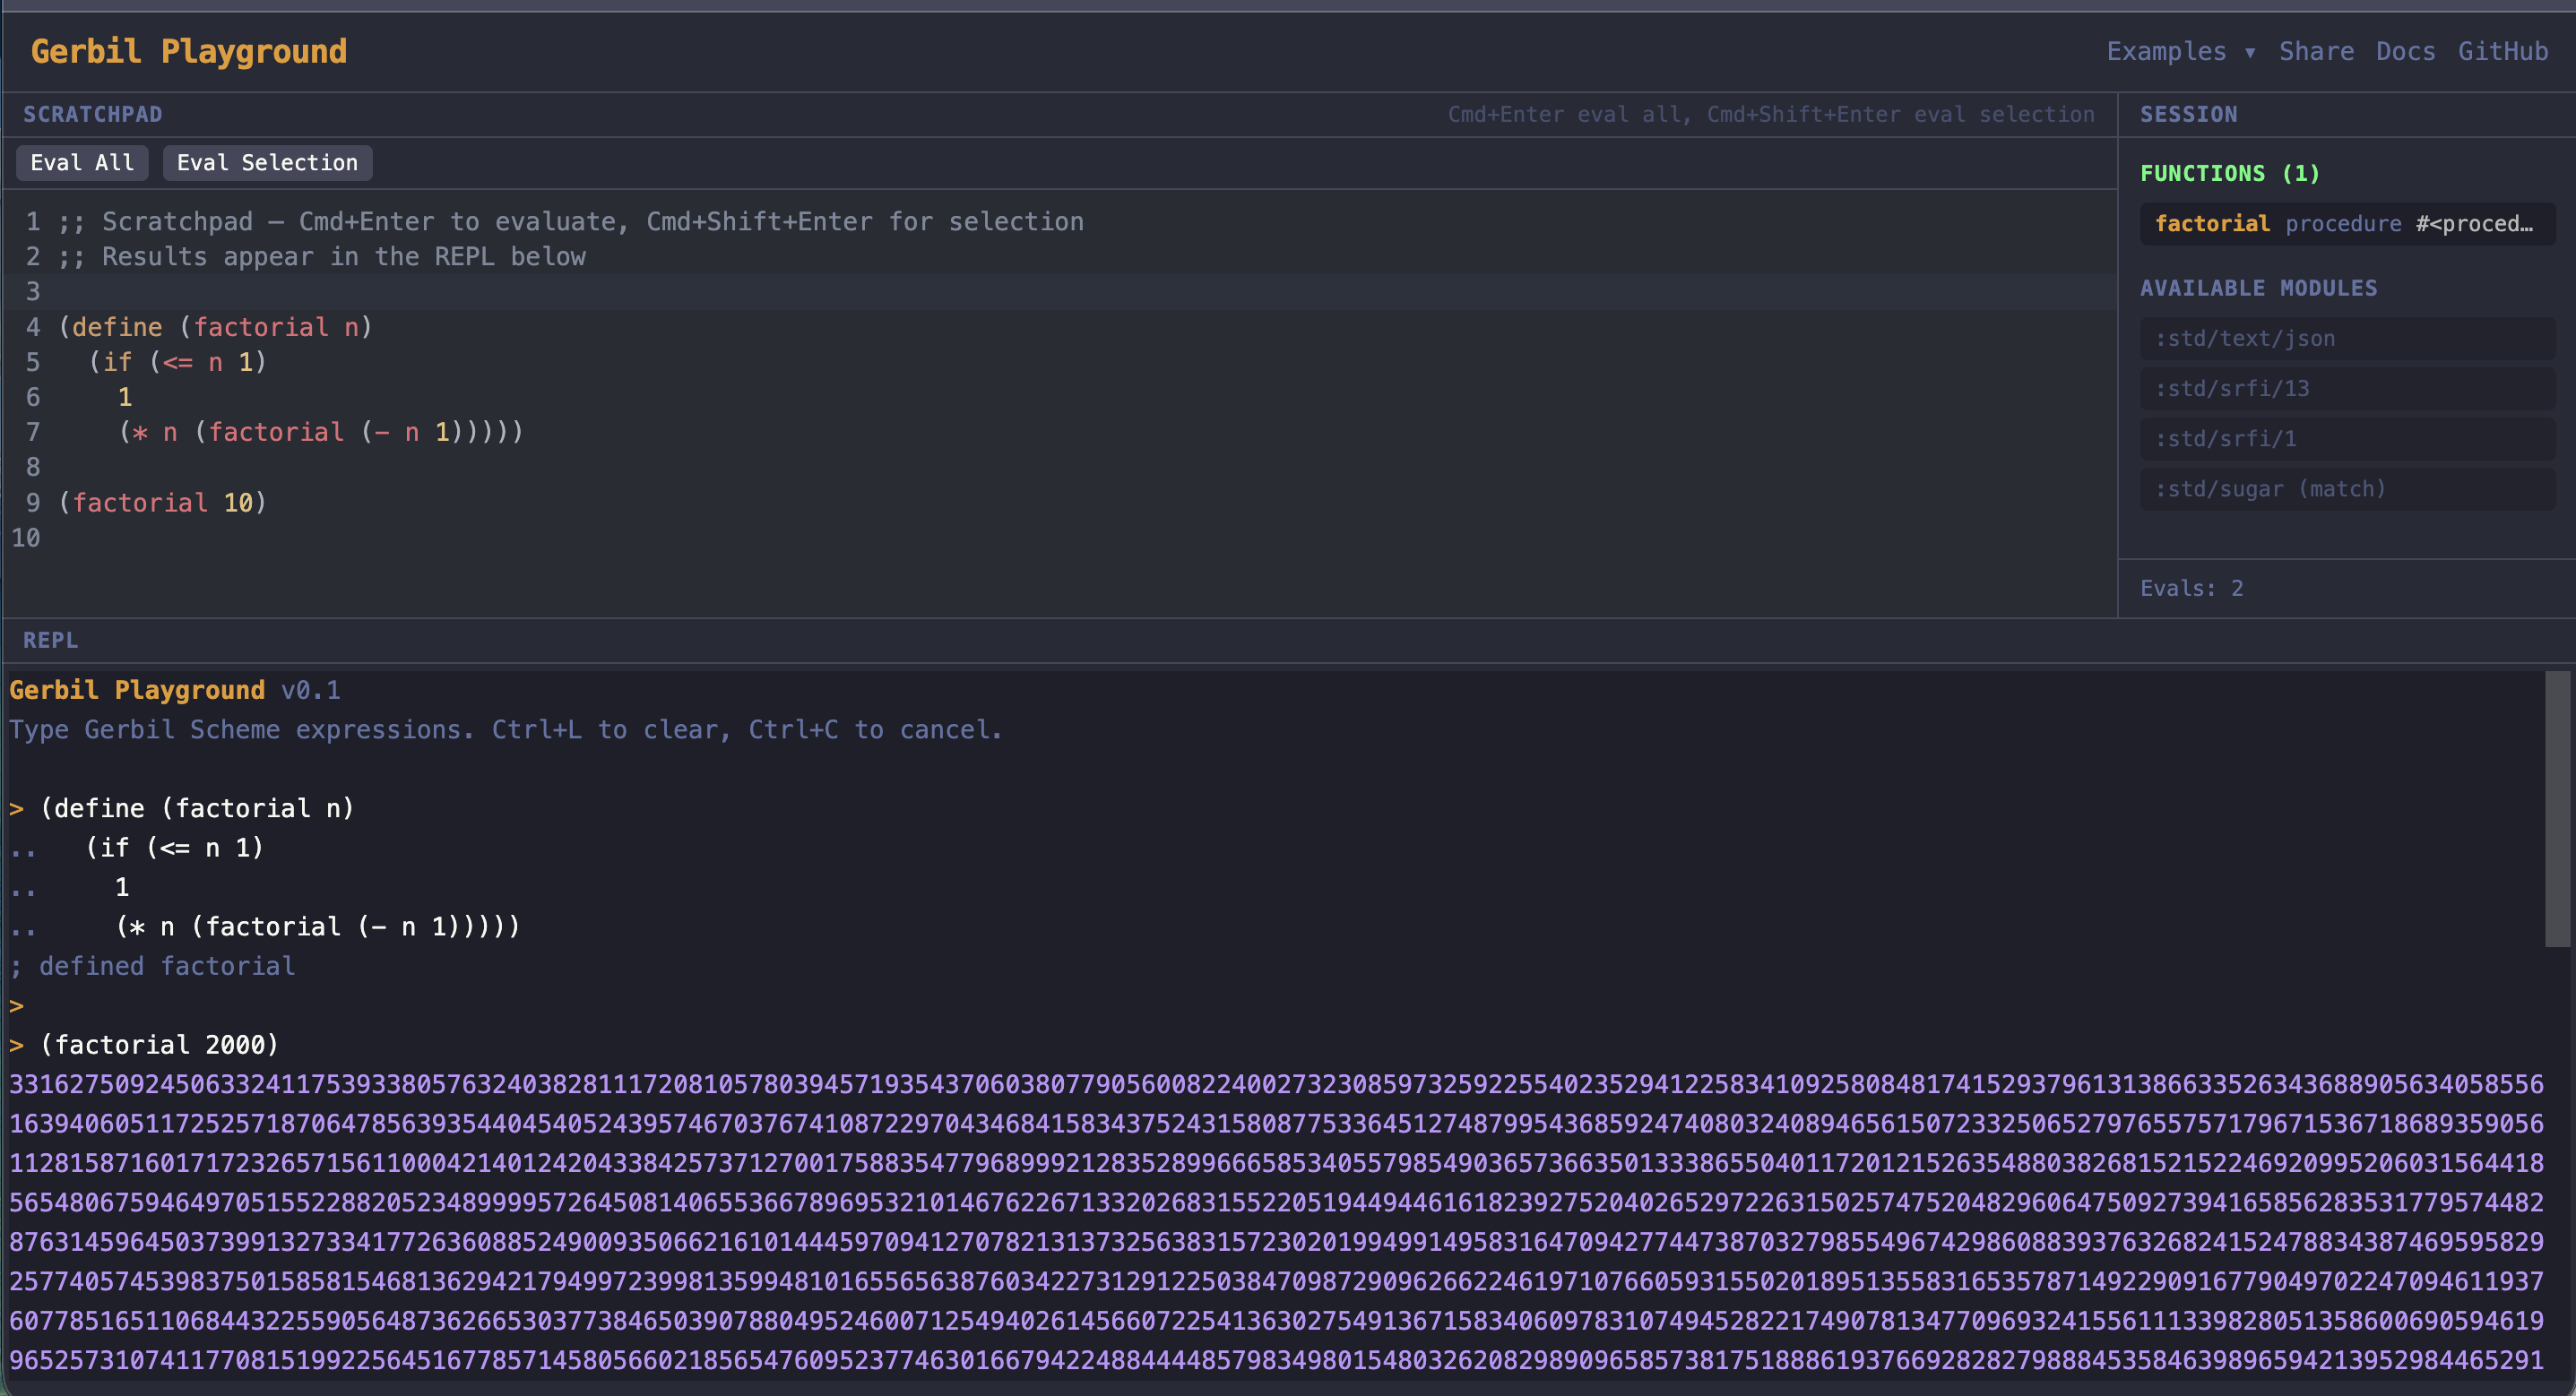The image size is (2576, 1396).
Task: Open the GitHub link
Action: point(2502,52)
